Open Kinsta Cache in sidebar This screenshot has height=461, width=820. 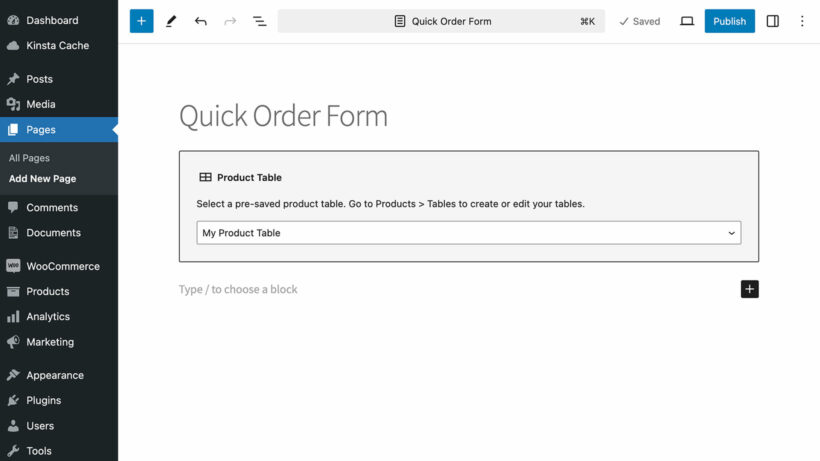57,45
